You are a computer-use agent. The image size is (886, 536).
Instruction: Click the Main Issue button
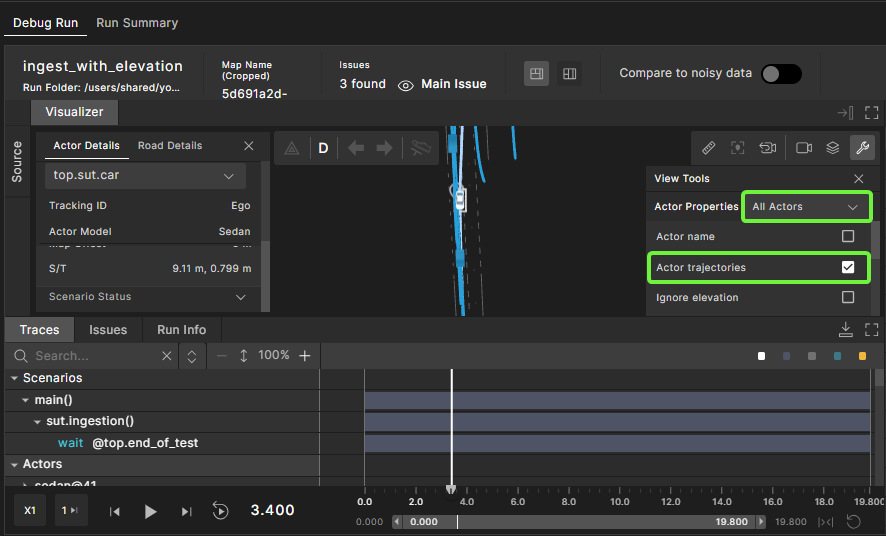442,85
